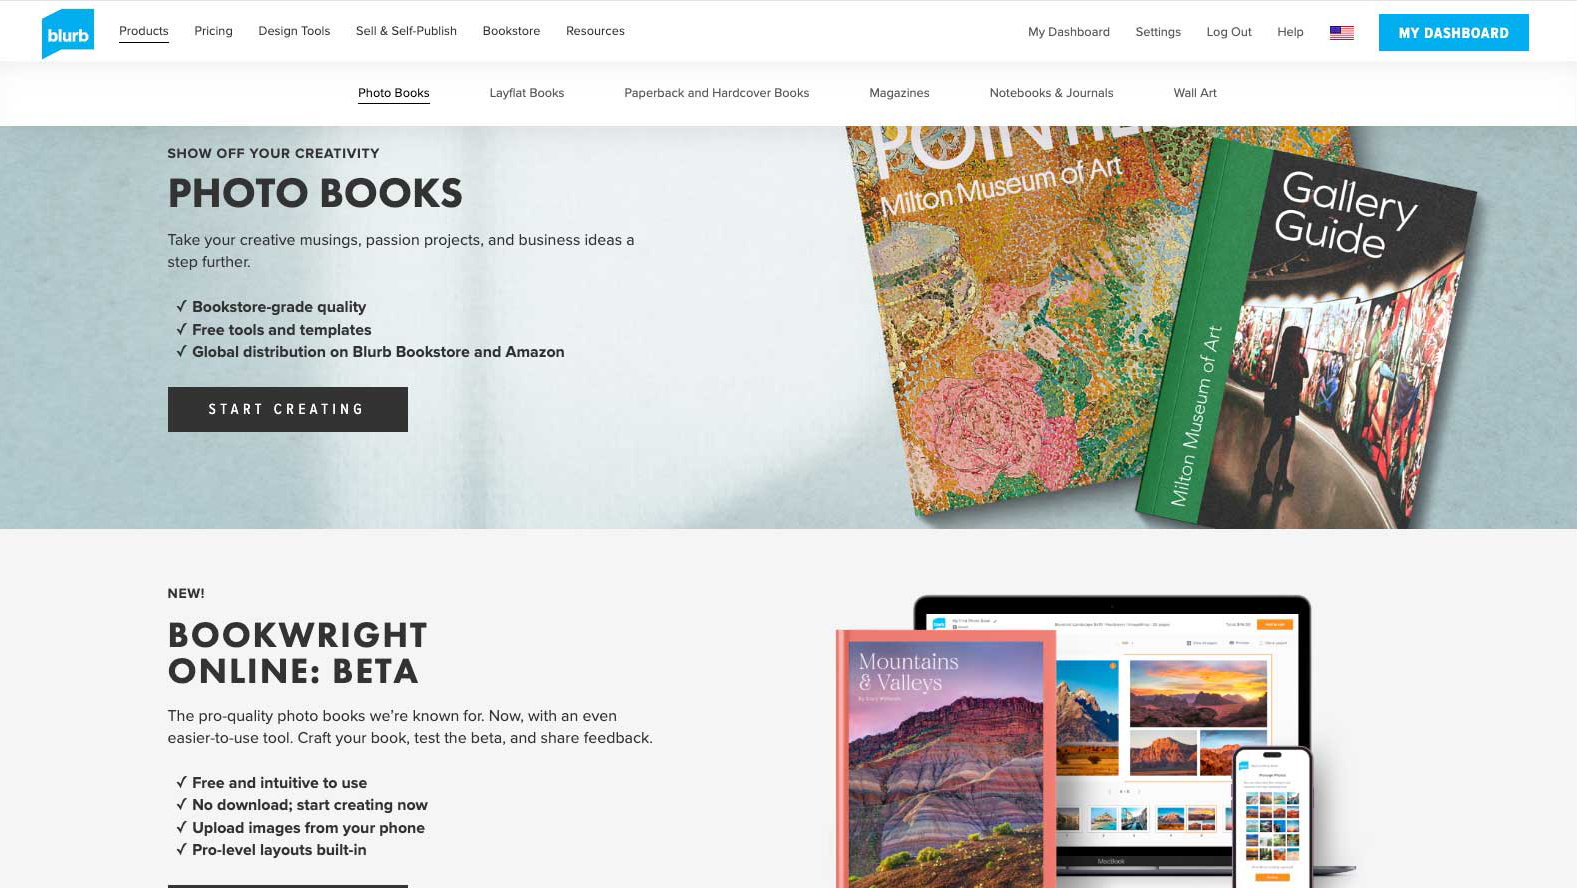The height and width of the screenshot is (888, 1577).
Task: Click the START CREATING button
Action: [288, 409]
